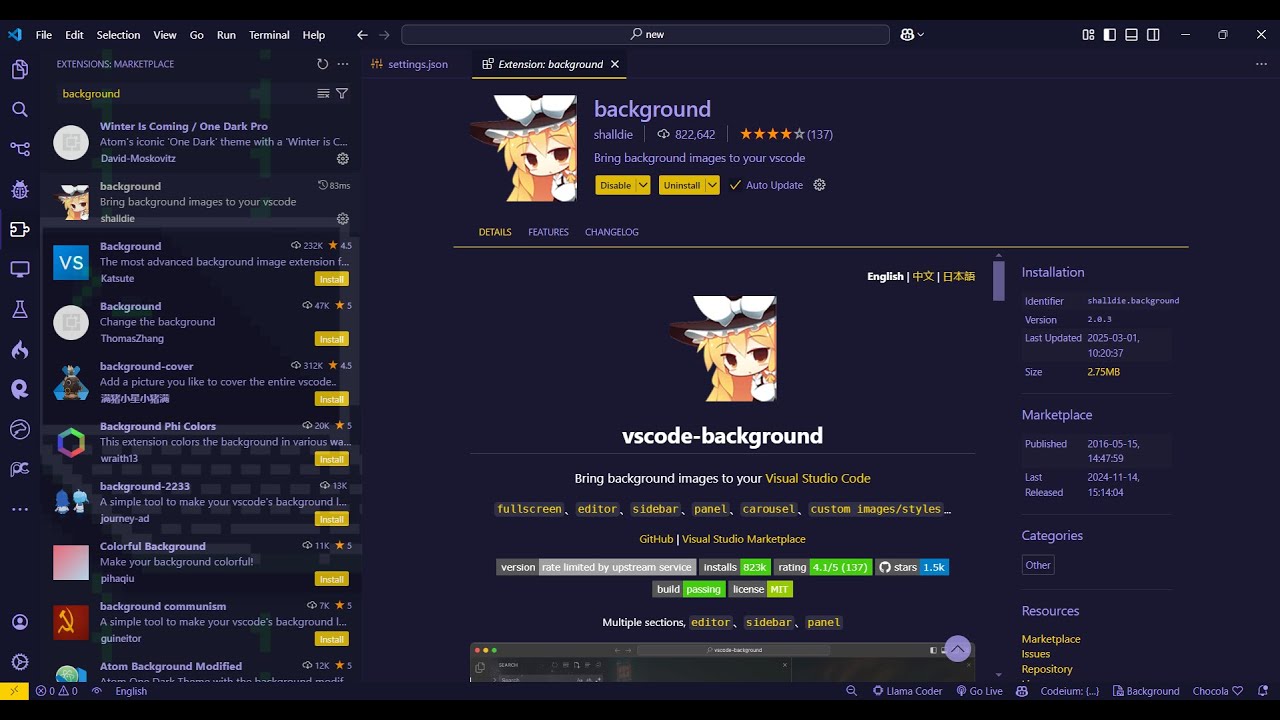The width and height of the screenshot is (1280, 720).
Task: Click Go Live in status bar
Action: [x=979, y=691]
